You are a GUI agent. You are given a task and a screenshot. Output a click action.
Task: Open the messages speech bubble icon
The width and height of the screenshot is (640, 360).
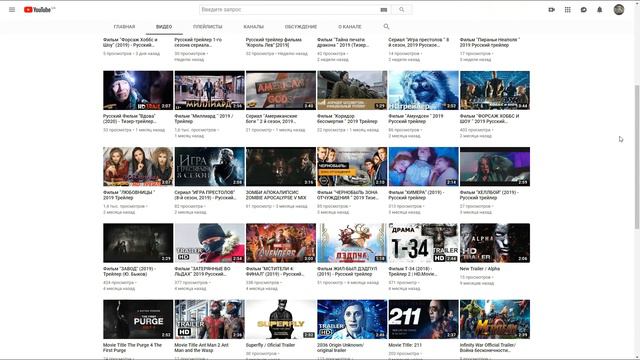click(x=583, y=9)
